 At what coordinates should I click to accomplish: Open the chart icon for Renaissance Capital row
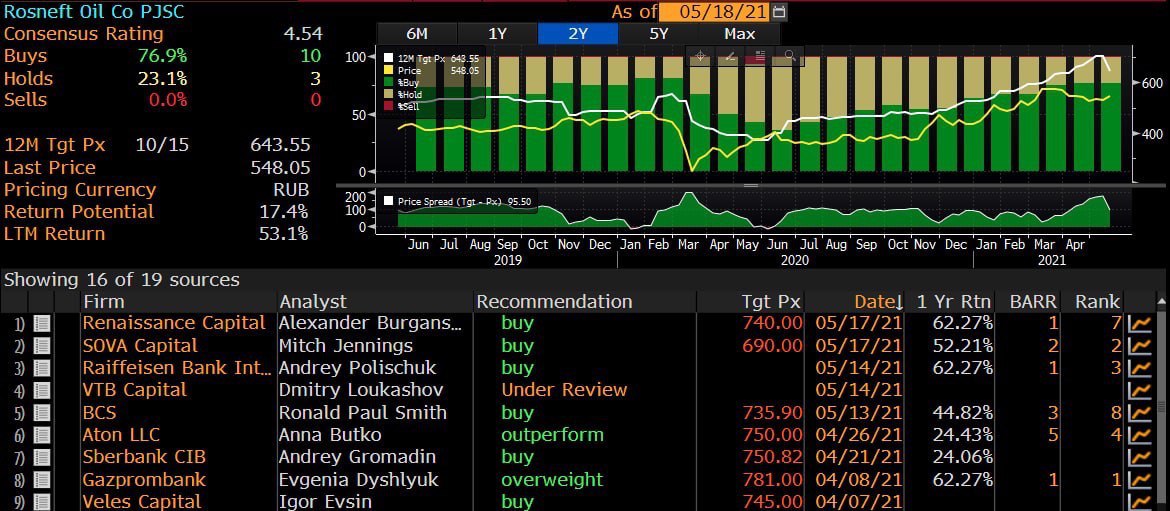pyautogui.click(x=1140, y=324)
